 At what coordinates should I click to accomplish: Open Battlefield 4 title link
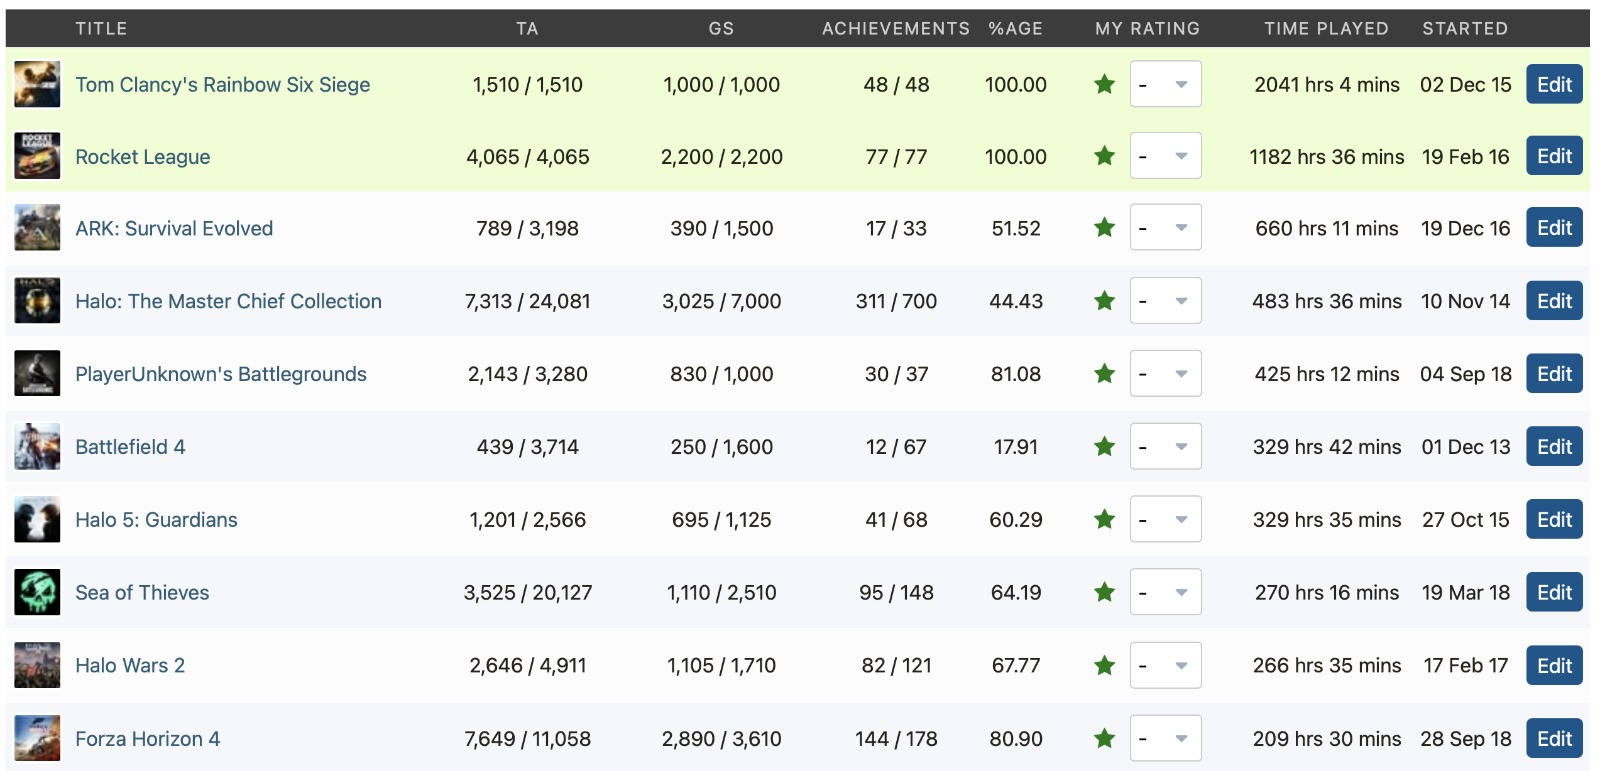click(x=130, y=447)
